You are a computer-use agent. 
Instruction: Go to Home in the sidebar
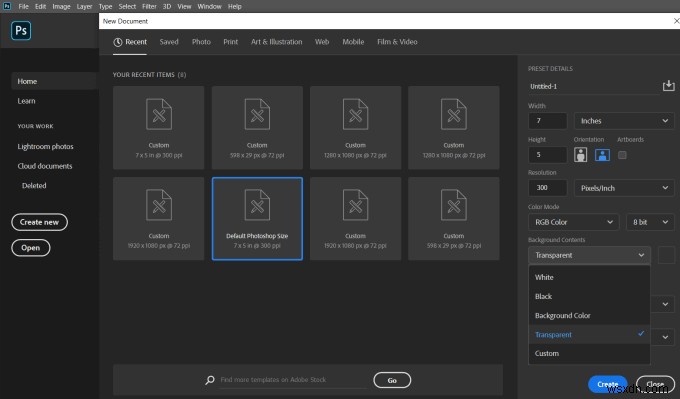(x=54, y=81)
